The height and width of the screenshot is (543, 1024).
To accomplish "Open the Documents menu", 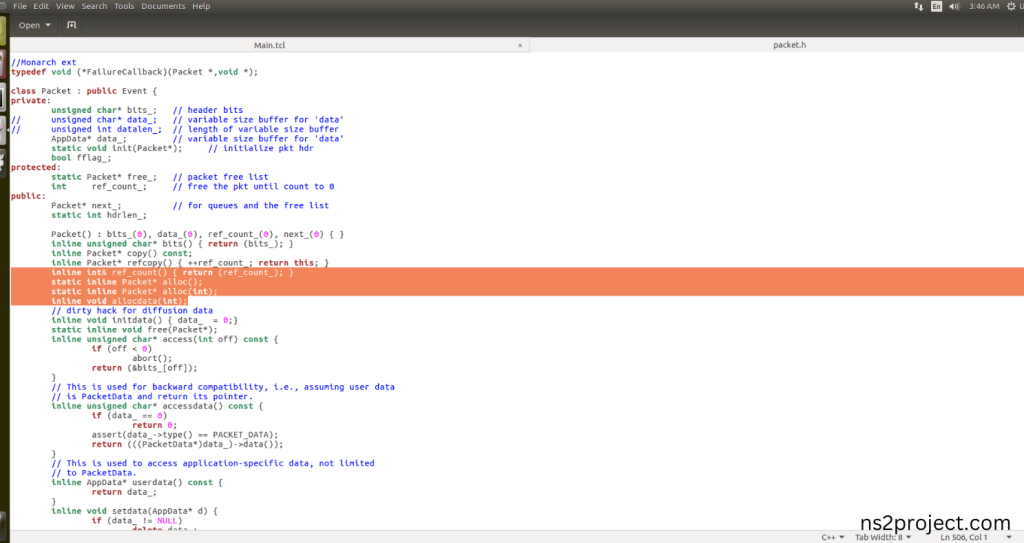I will pyautogui.click(x=163, y=6).
